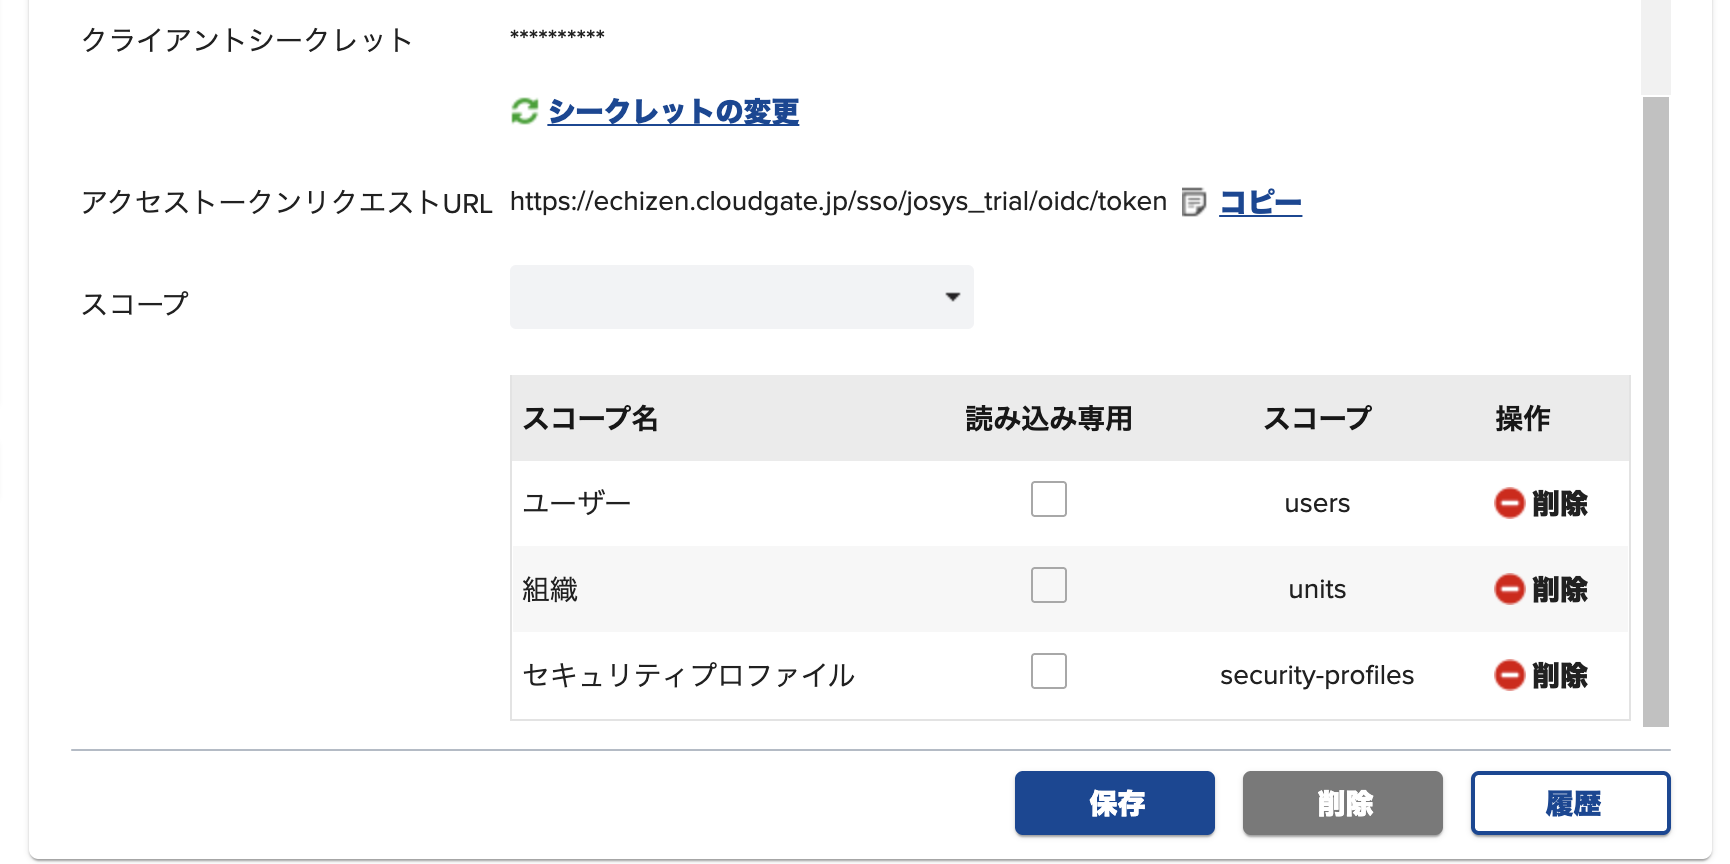Click the green refresh icon beside シークレットの変更
The height and width of the screenshot is (864, 1730).
click(x=524, y=111)
